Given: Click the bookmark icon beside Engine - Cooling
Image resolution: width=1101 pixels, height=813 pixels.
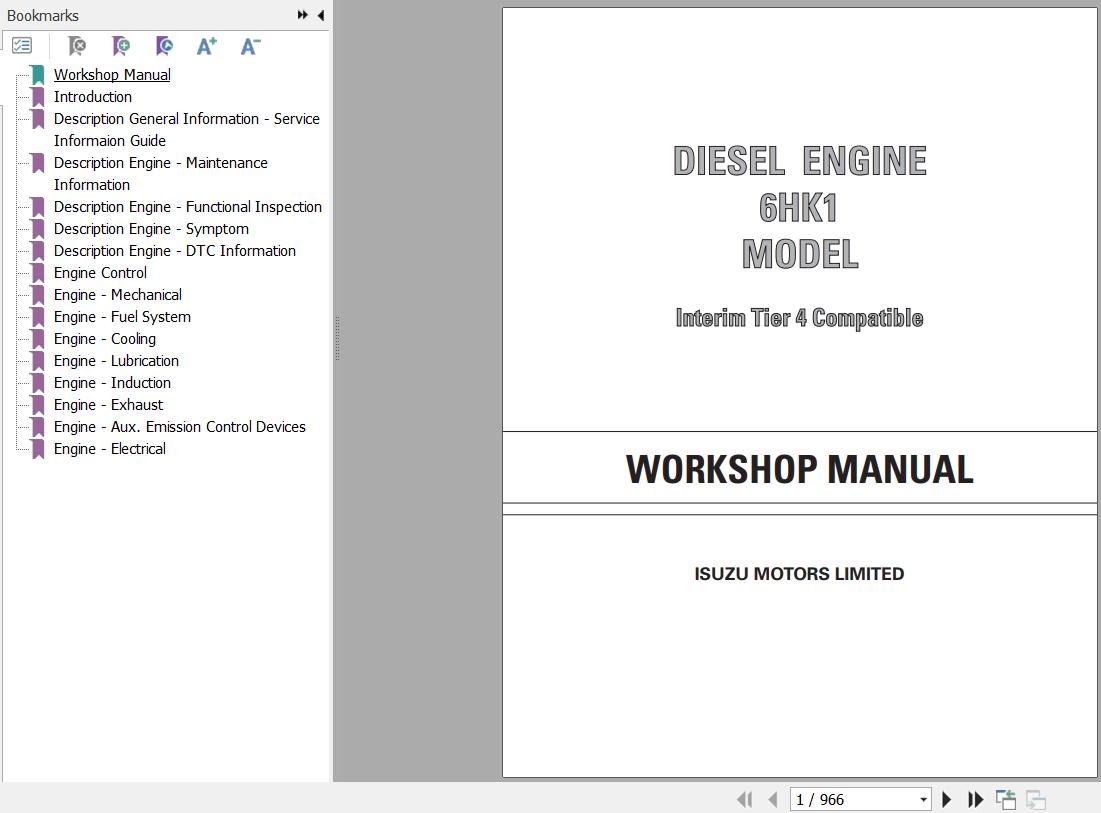Looking at the screenshot, I should click(38, 338).
